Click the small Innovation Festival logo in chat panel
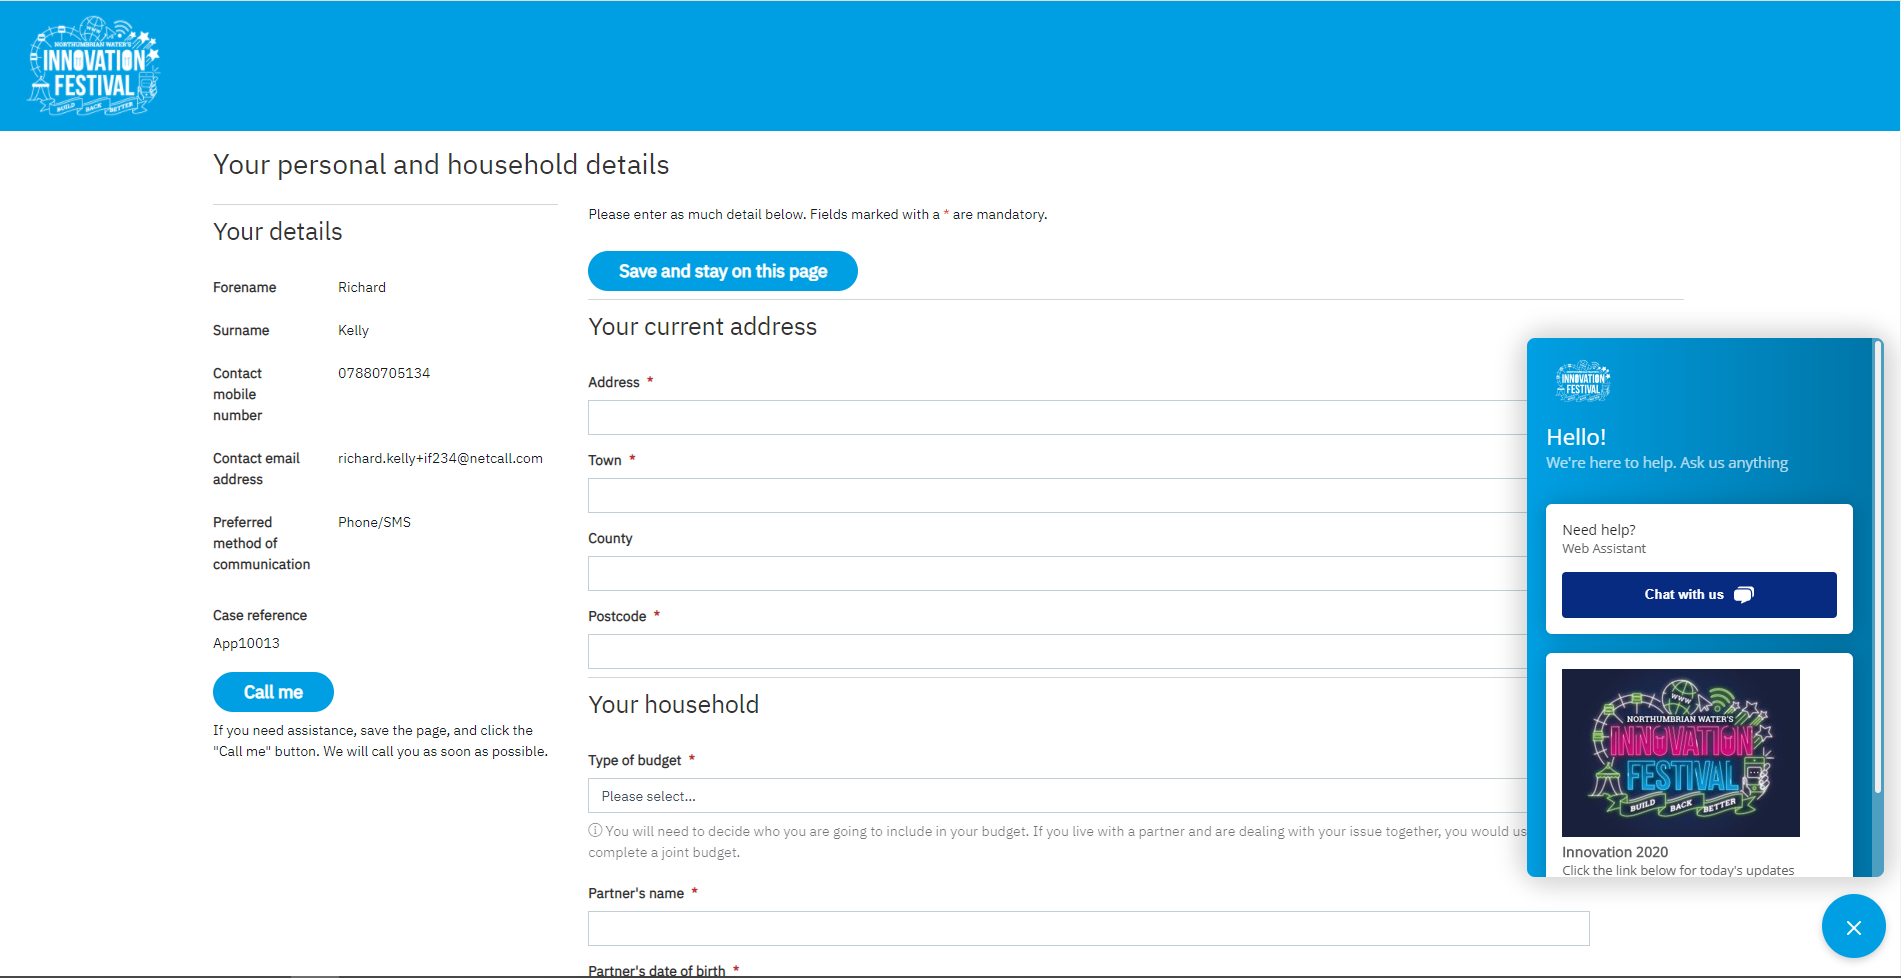1901x978 pixels. [1582, 382]
